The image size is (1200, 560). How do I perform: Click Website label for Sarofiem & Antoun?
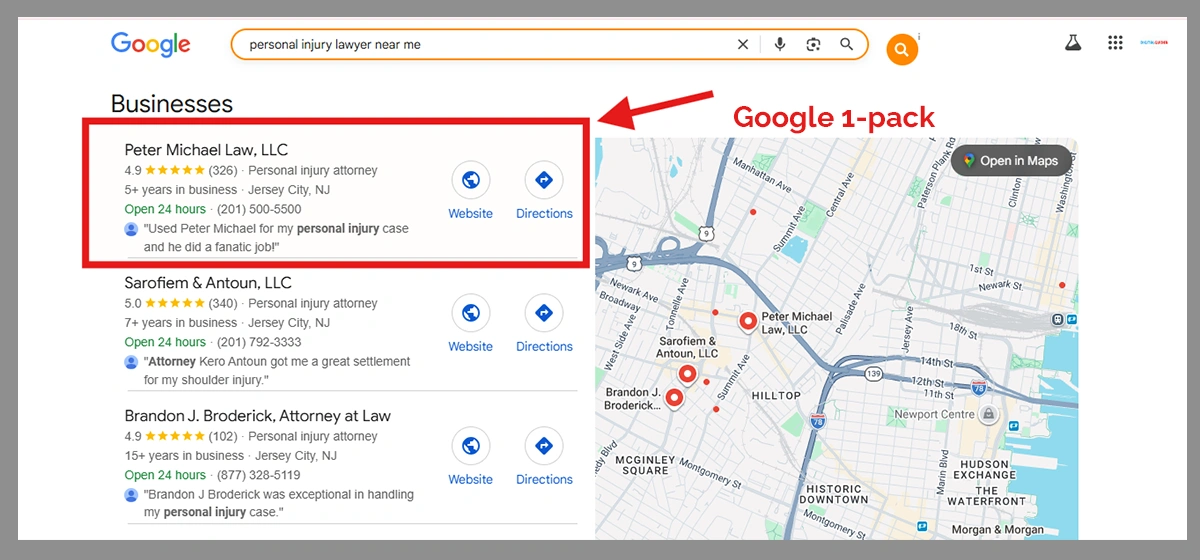click(470, 347)
